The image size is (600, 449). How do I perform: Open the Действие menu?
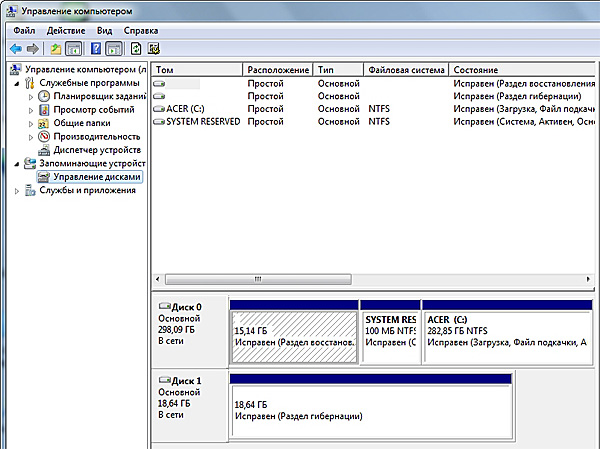point(65,30)
